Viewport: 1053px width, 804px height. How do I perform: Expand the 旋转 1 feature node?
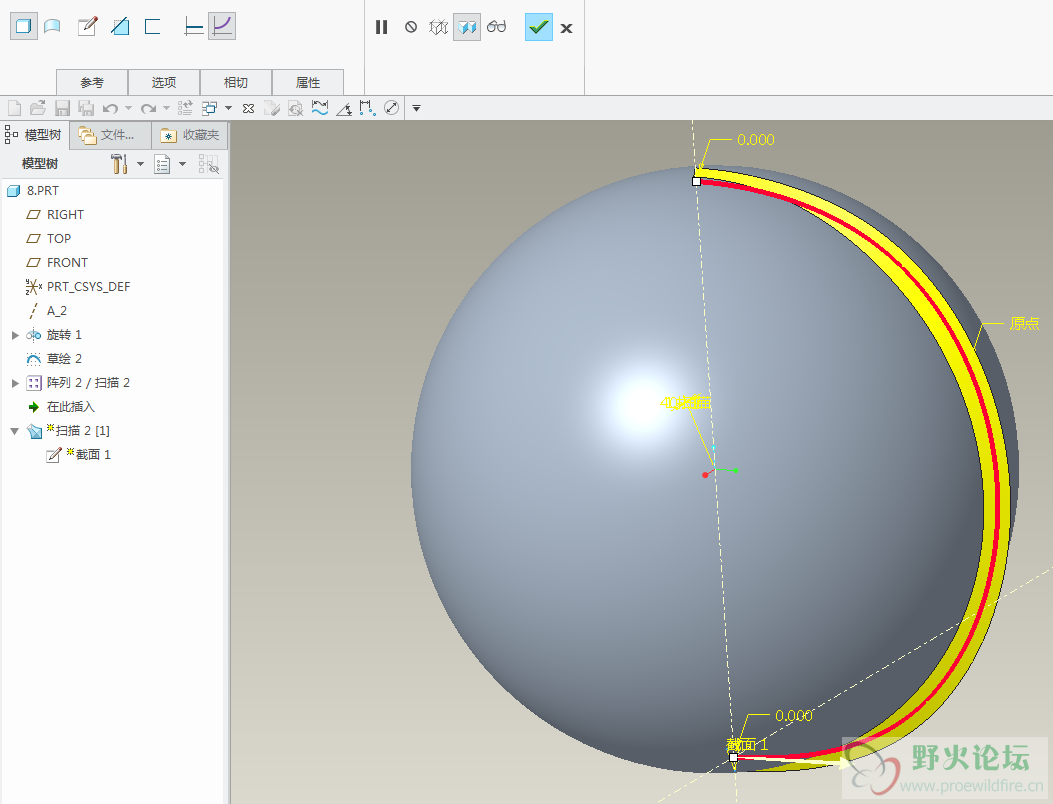click(15, 335)
